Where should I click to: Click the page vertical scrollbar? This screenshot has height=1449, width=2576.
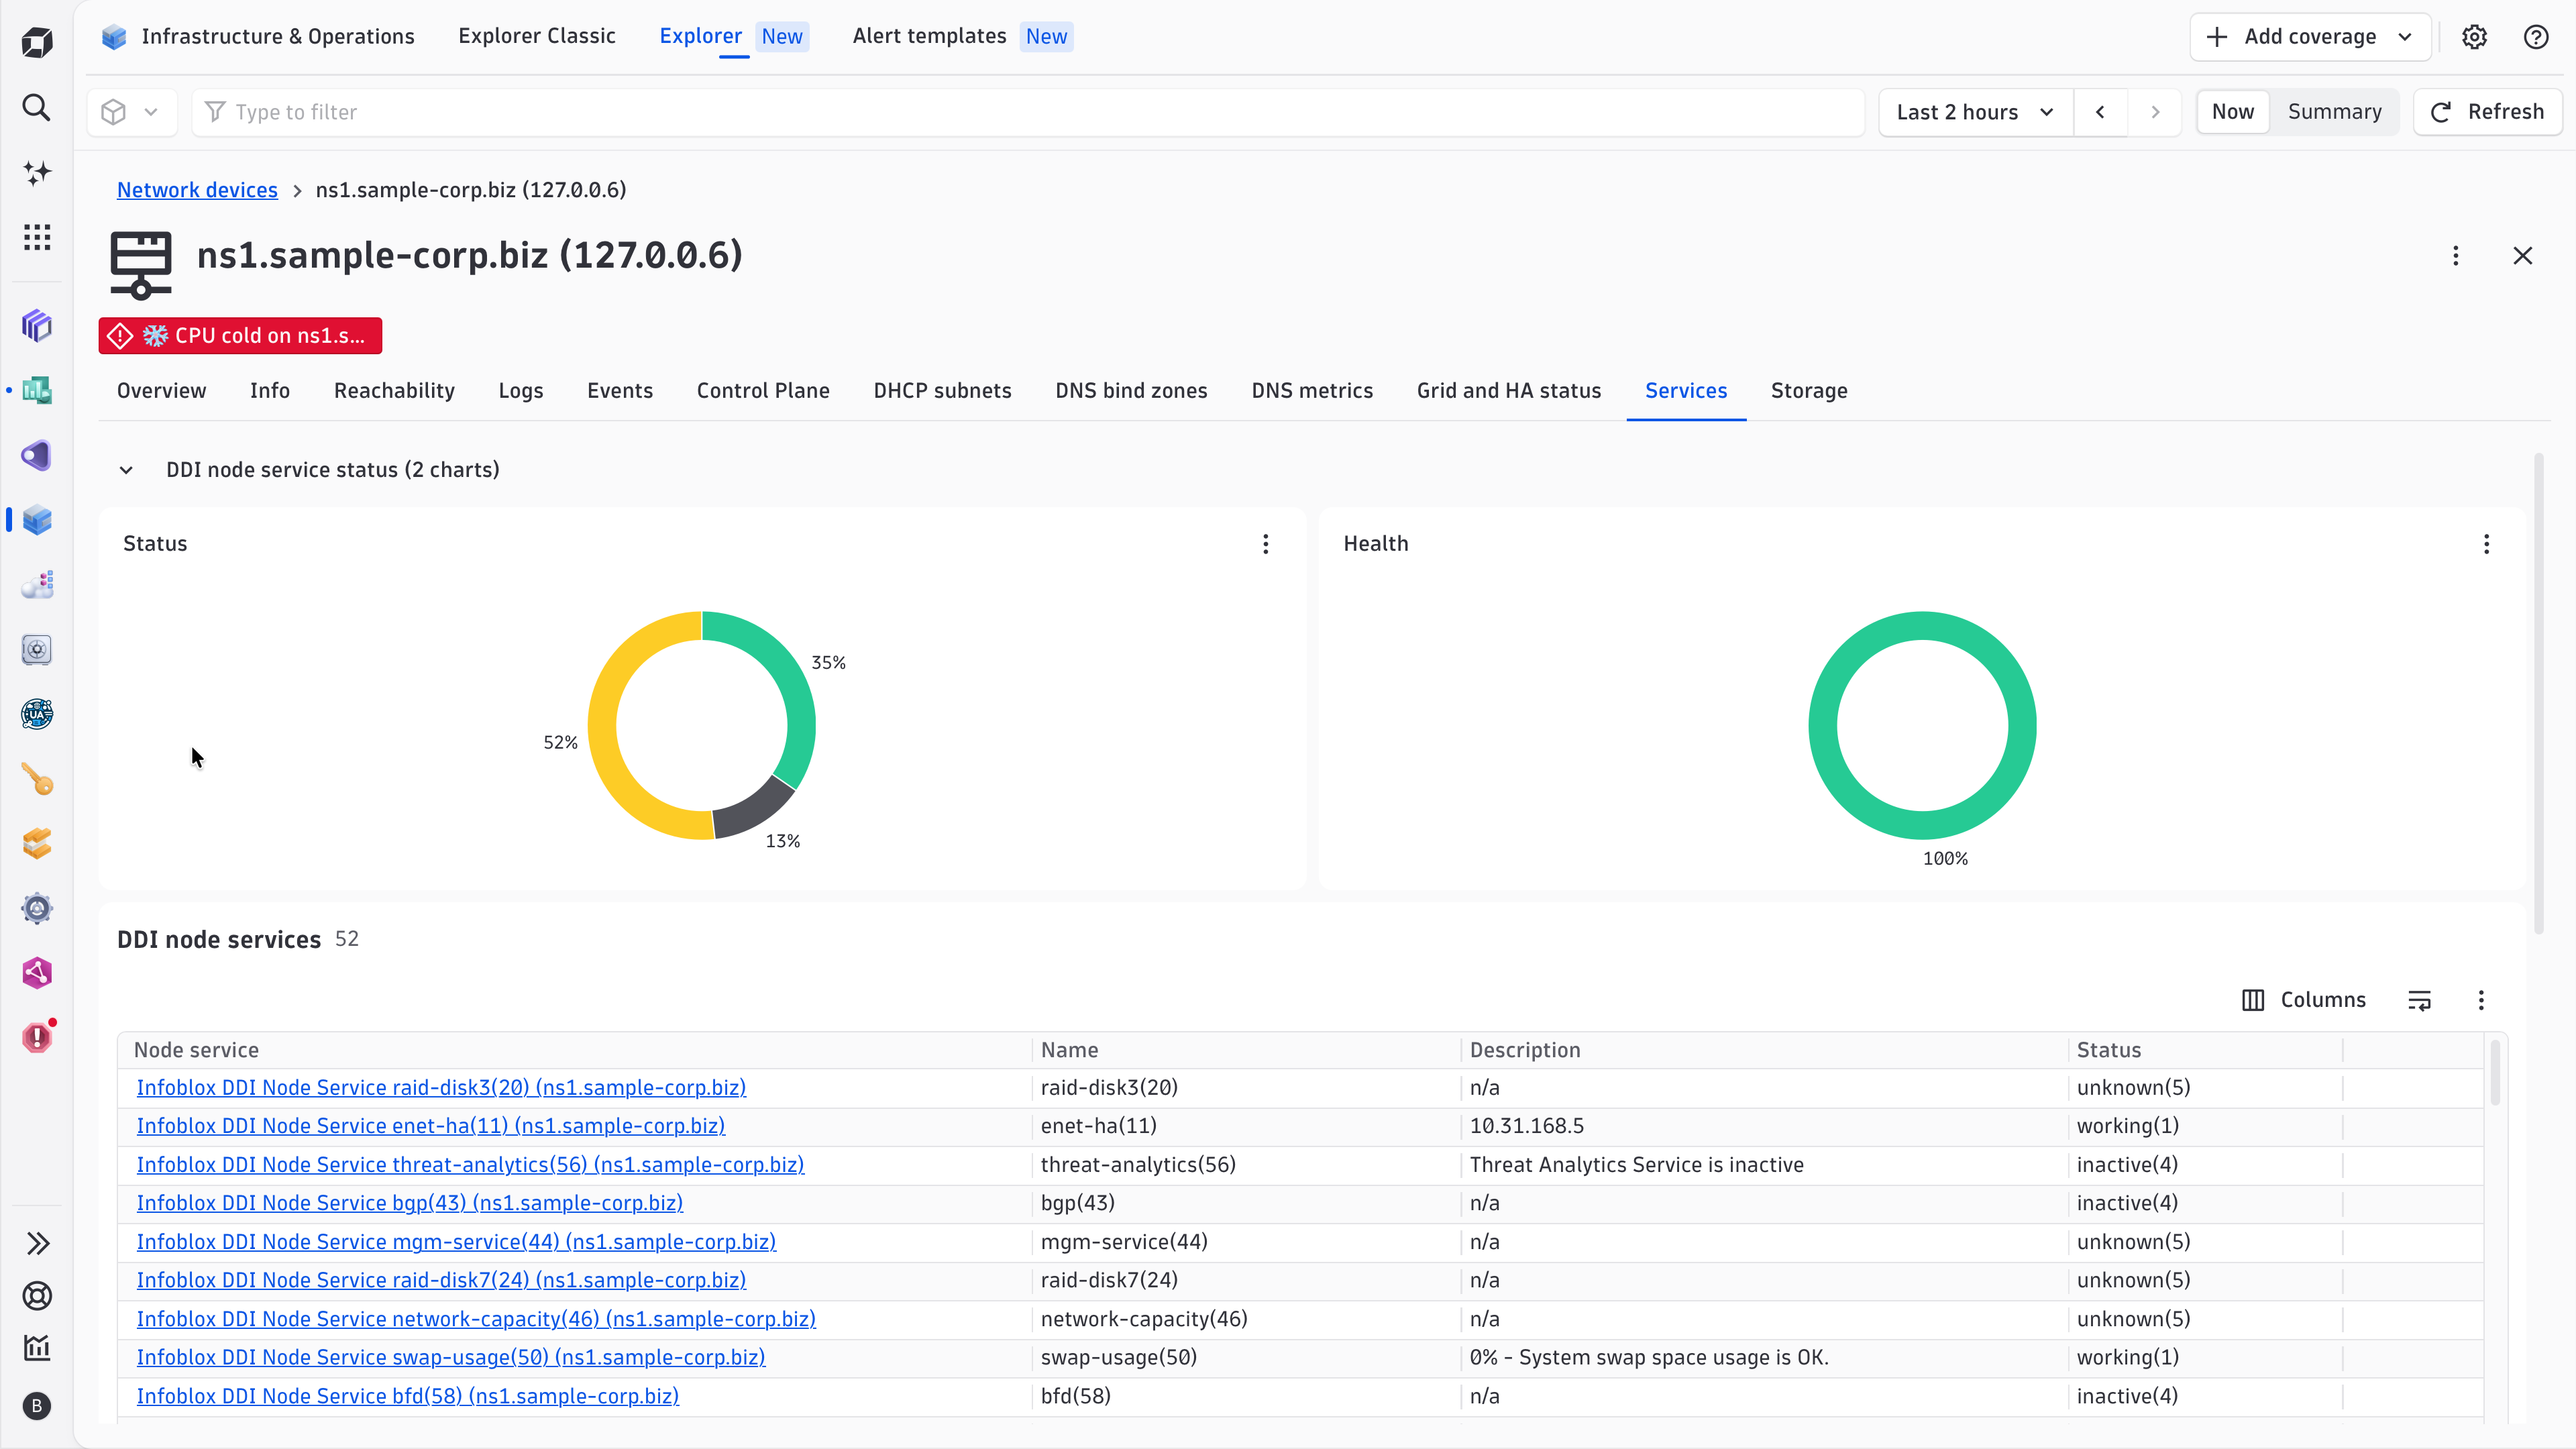coord(2538,694)
